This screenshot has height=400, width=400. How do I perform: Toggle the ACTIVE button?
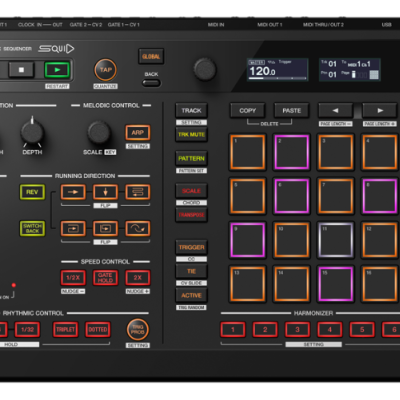click(191, 295)
